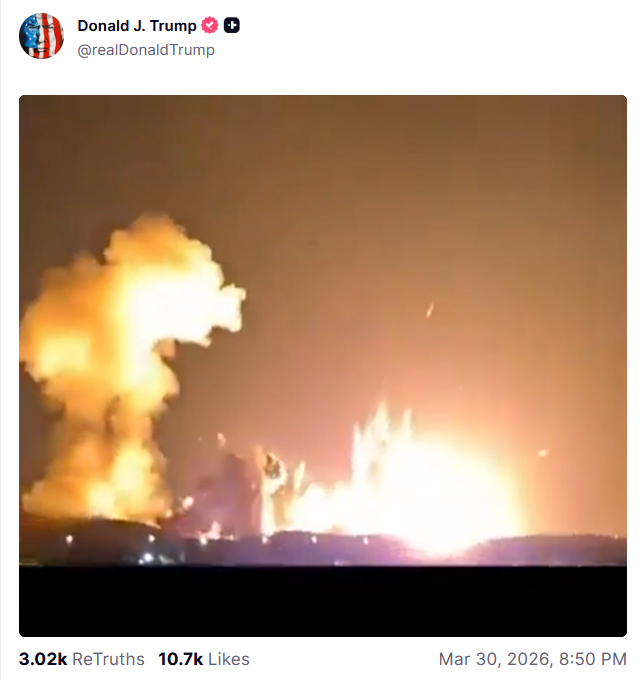The image size is (641, 681).
Task: Click the cluster of white city lights
Action: tap(150, 558)
